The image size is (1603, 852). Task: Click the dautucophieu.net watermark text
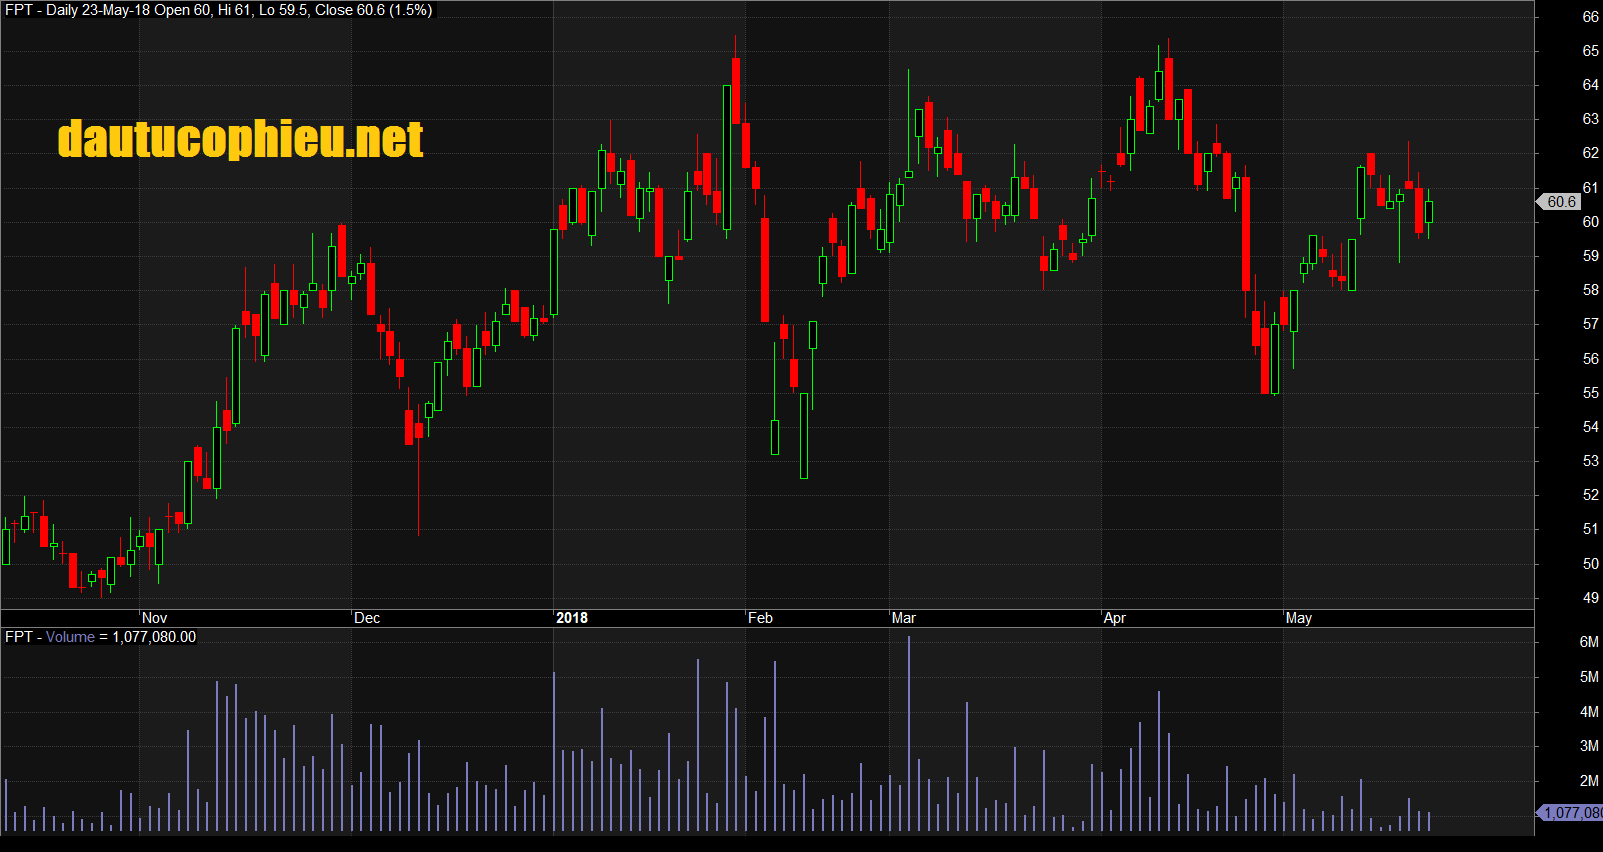(240, 139)
